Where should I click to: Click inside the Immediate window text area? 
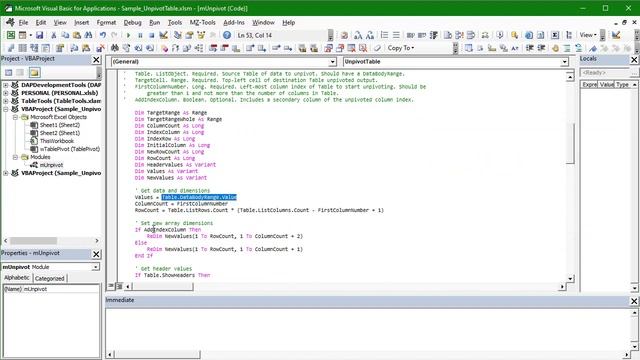click(367, 329)
